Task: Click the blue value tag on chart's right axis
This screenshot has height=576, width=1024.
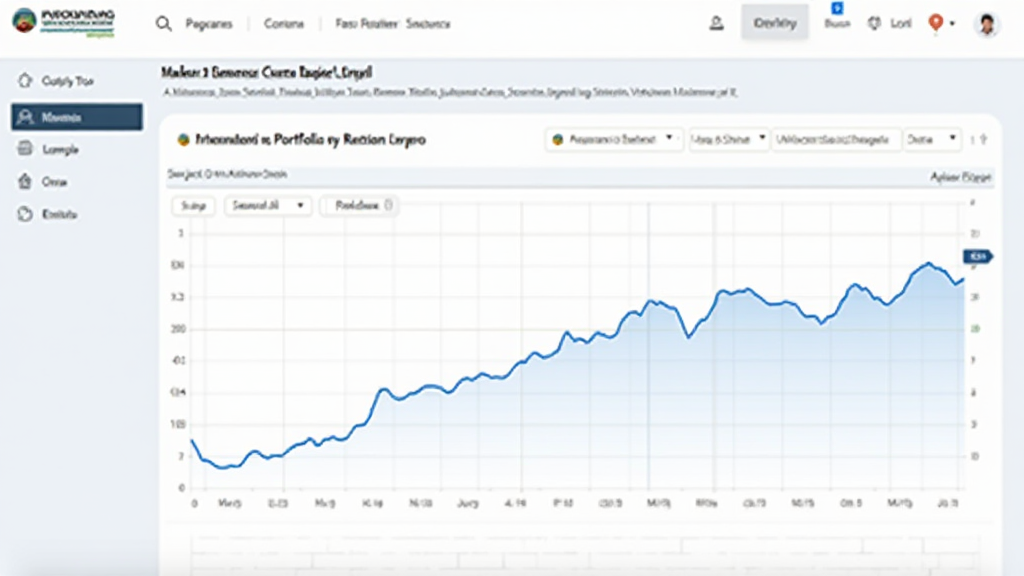Action: (x=976, y=257)
